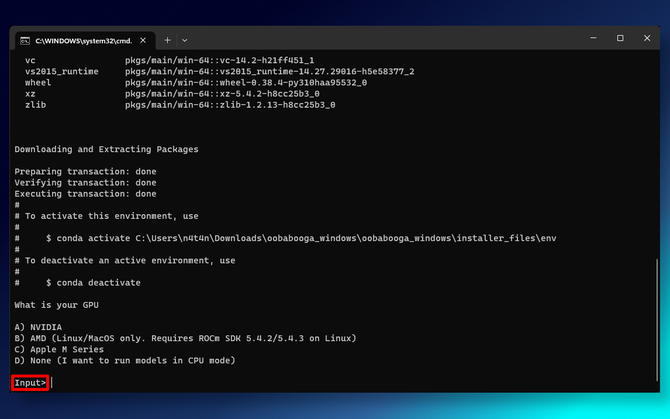Click the vc-14.2-h21ff451_1 package path

(x=220, y=61)
